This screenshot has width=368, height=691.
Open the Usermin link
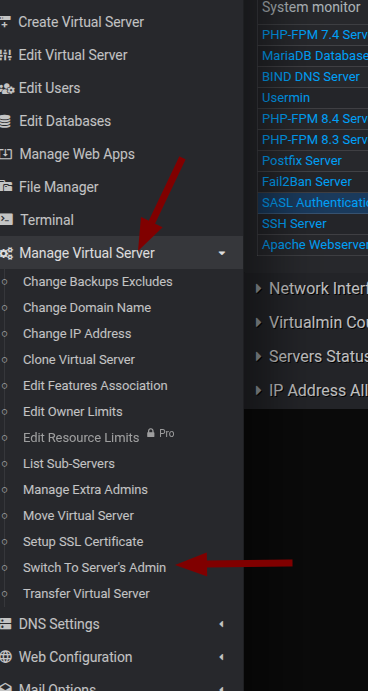286,97
